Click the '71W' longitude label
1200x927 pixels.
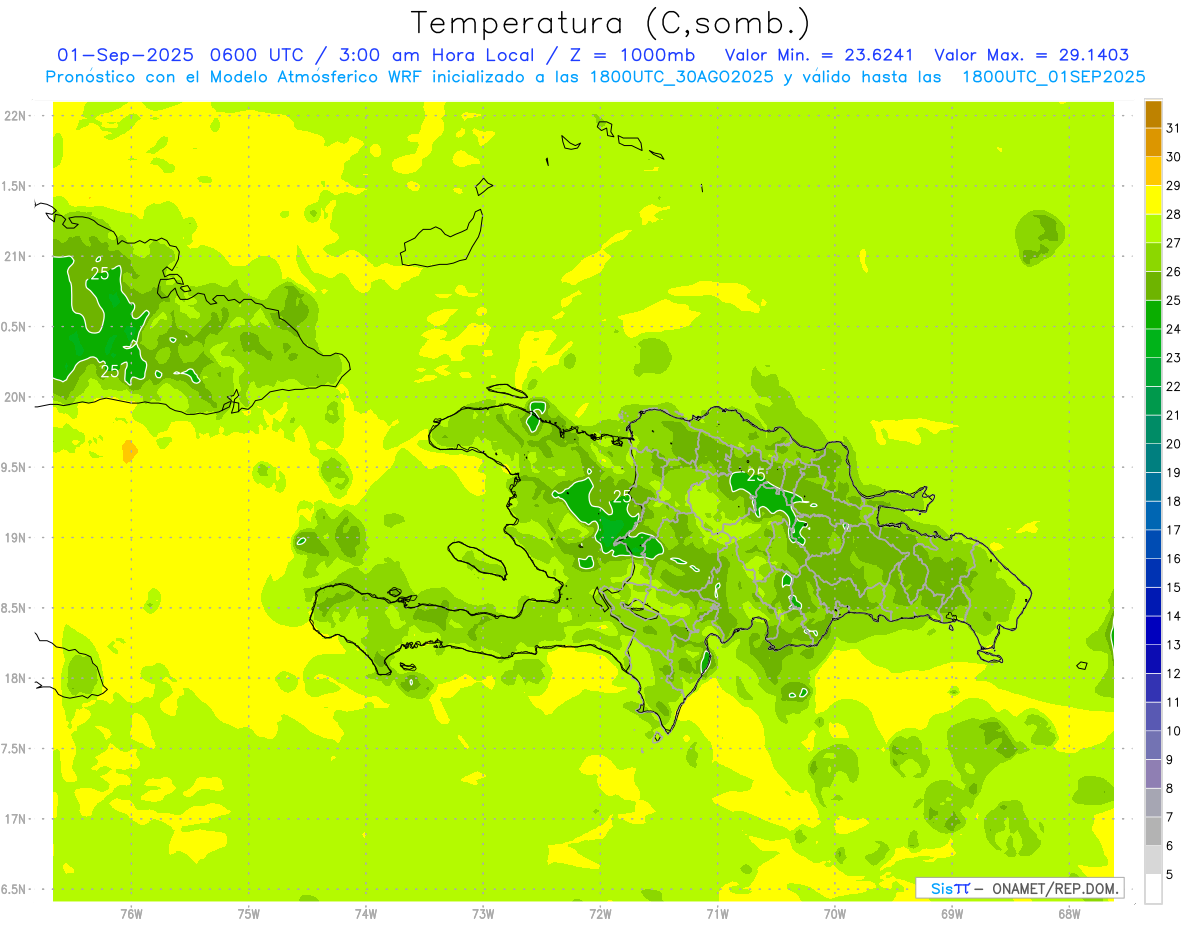pyautogui.click(x=717, y=914)
